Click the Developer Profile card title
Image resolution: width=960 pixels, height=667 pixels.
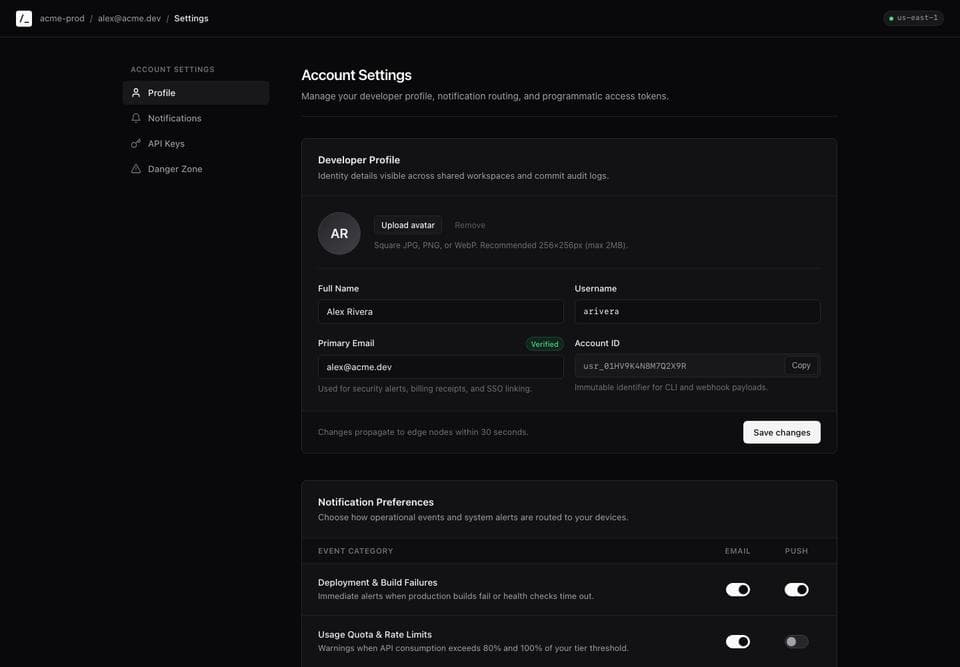click(x=359, y=160)
